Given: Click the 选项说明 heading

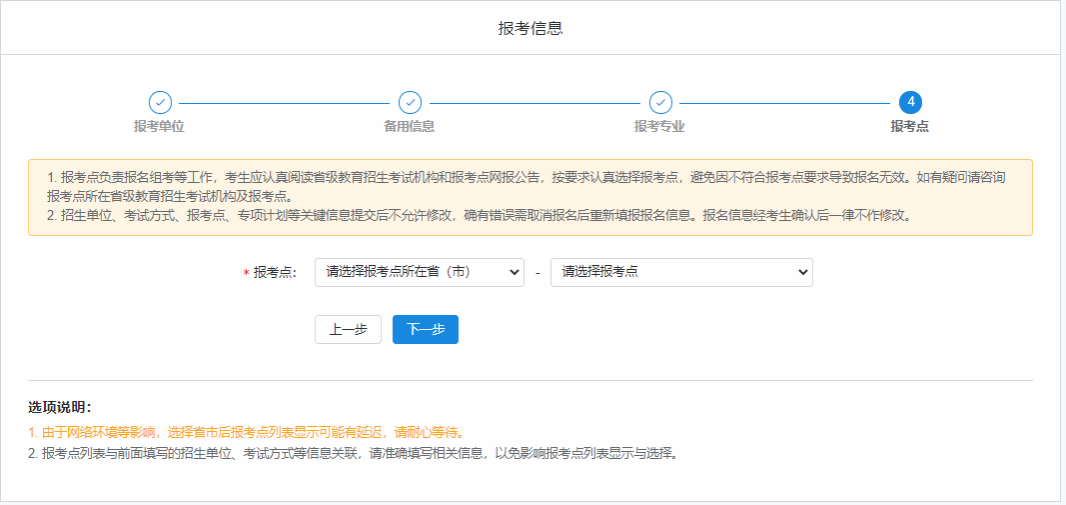Looking at the screenshot, I should pos(60,407).
